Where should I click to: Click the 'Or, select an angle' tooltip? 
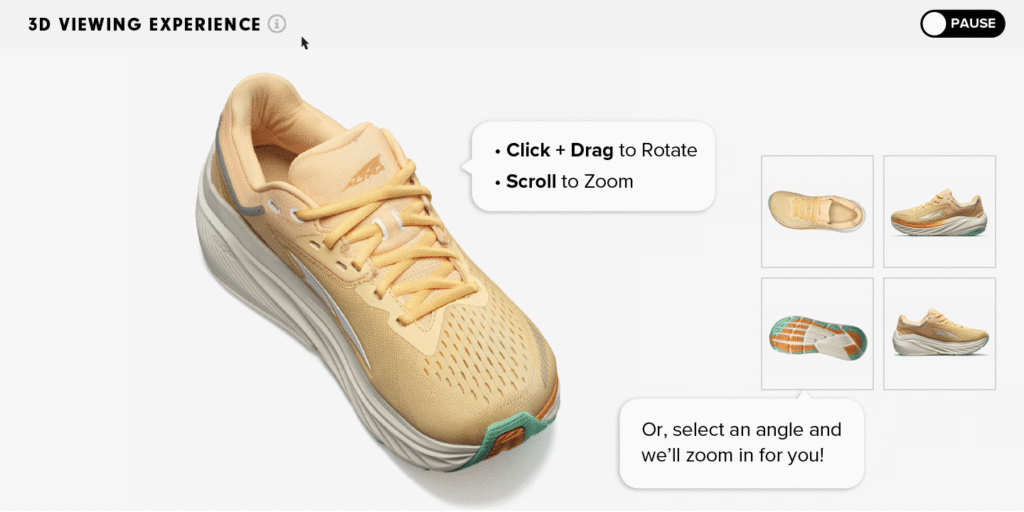[741, 442]
